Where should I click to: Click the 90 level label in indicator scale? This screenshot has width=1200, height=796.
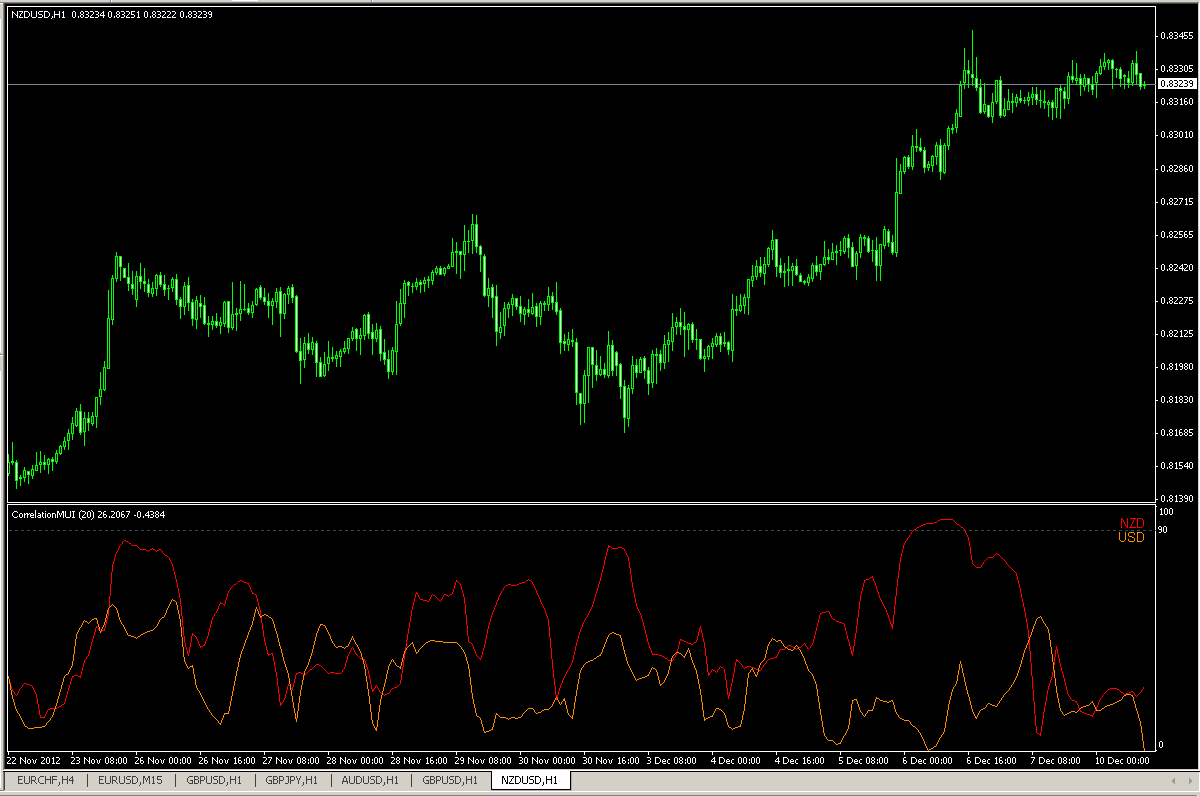1162,529
